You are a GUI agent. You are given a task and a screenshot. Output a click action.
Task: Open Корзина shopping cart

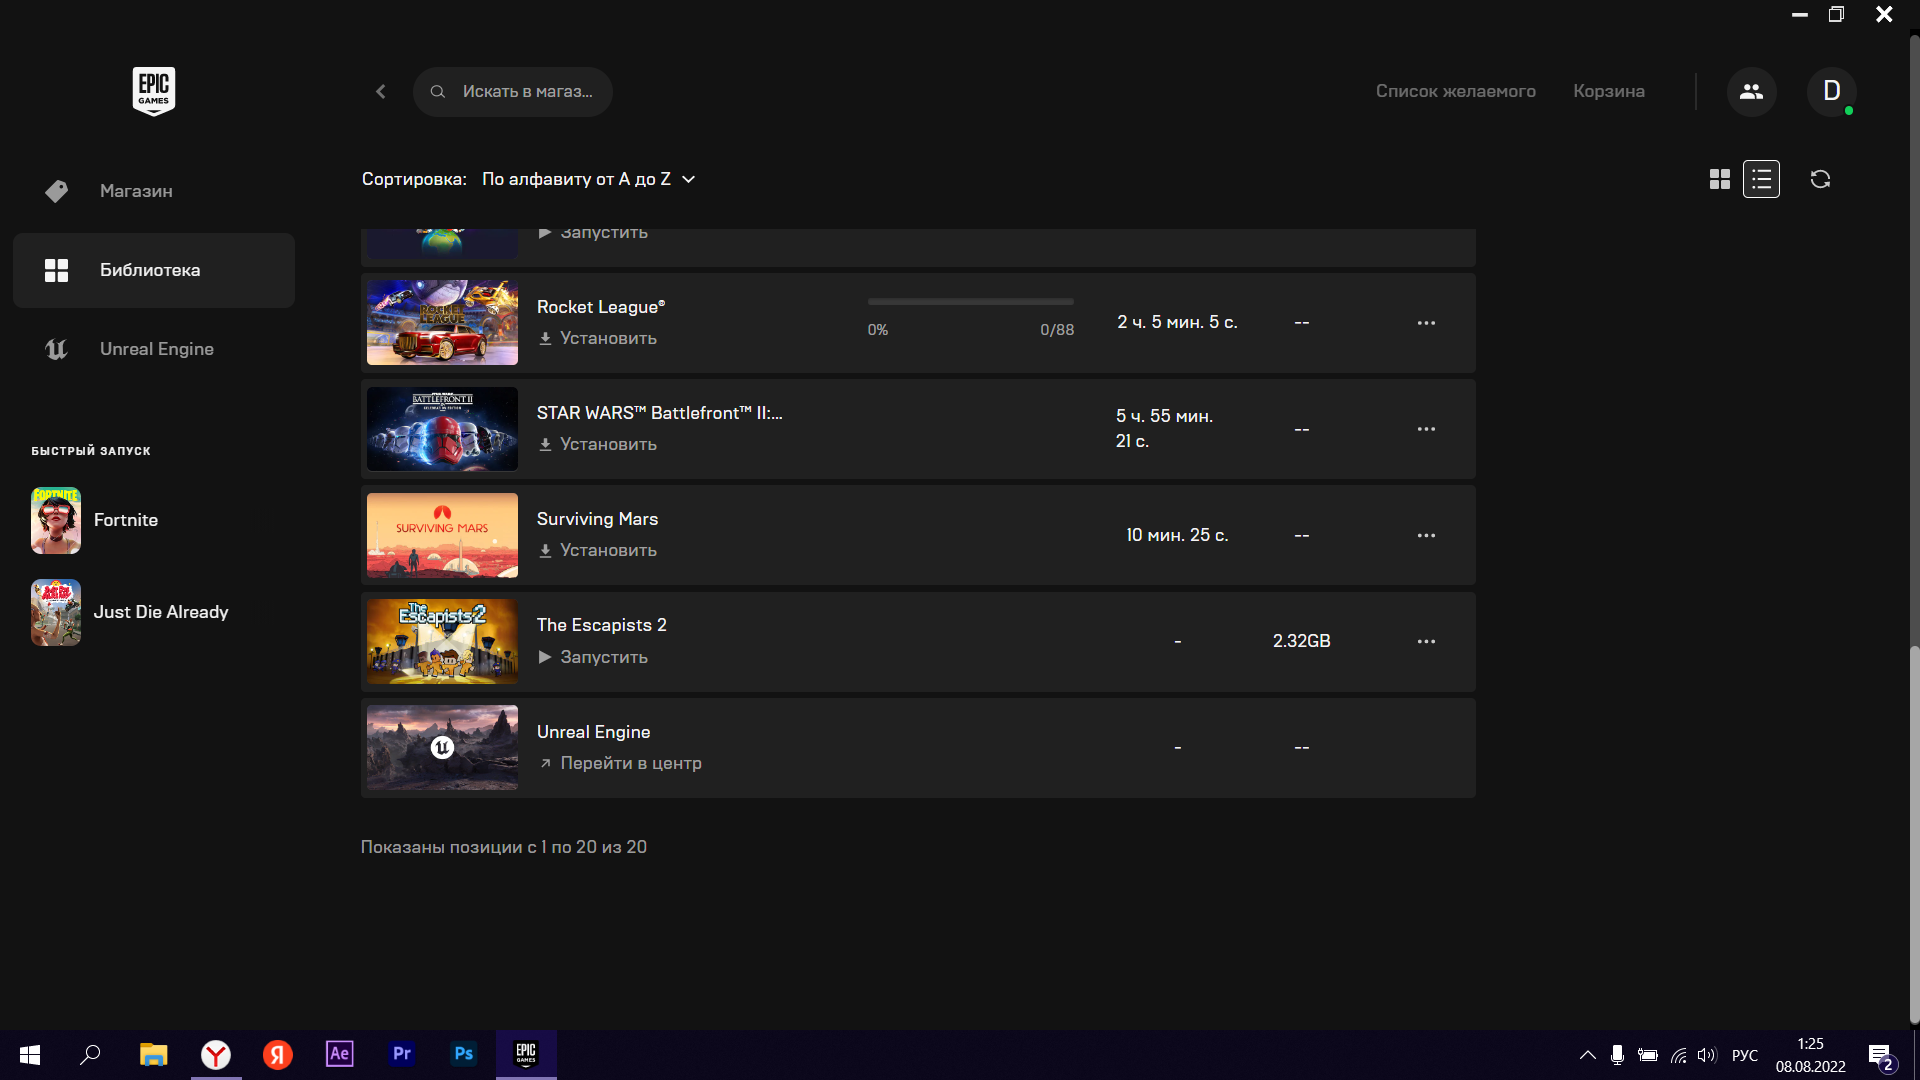[x=1608, y=91]
